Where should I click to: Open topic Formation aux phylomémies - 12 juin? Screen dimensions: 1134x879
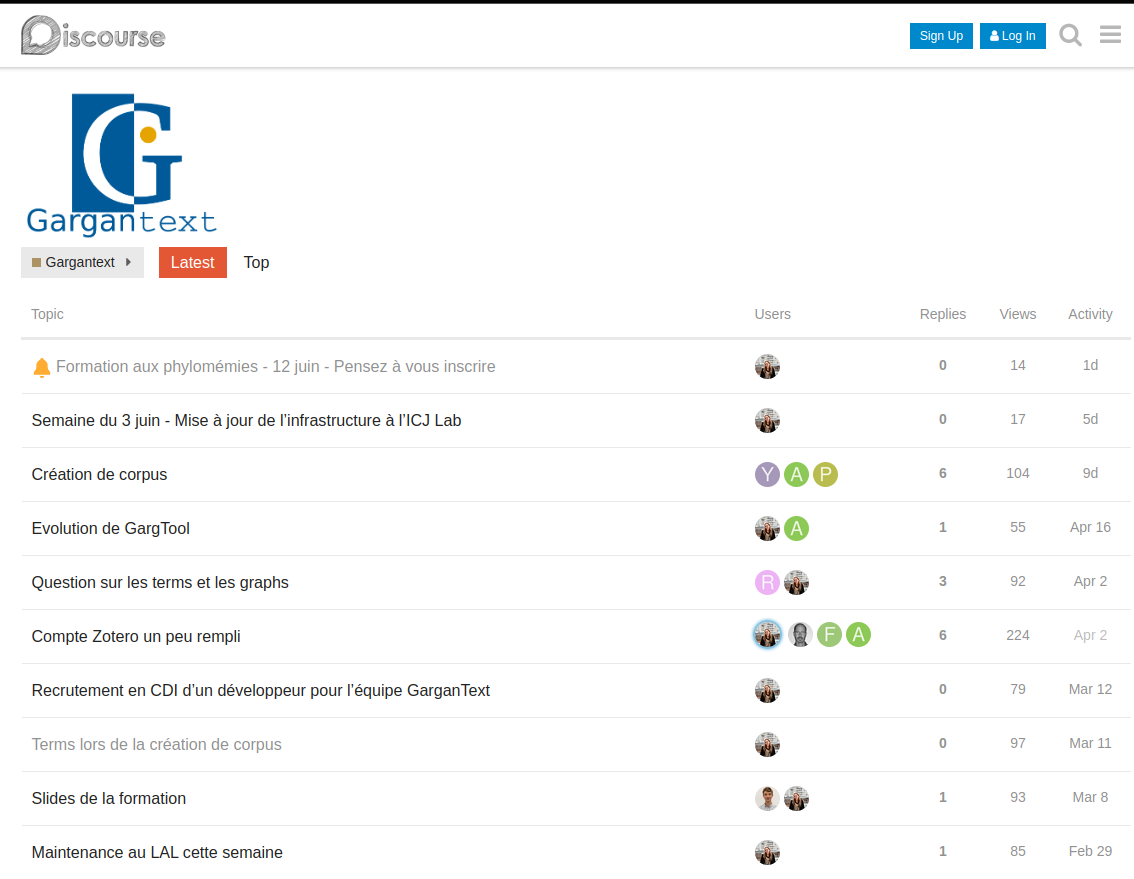click(x=276, y=367)
